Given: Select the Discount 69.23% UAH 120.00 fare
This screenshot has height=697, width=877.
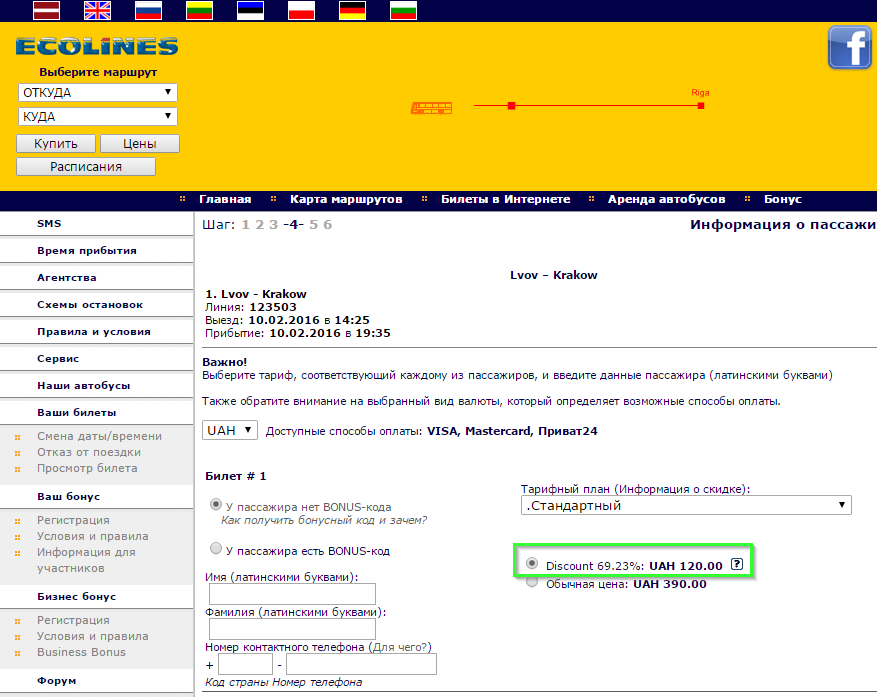Looking at the screenshot, I should pyautogui.click(x=532, y=563).
